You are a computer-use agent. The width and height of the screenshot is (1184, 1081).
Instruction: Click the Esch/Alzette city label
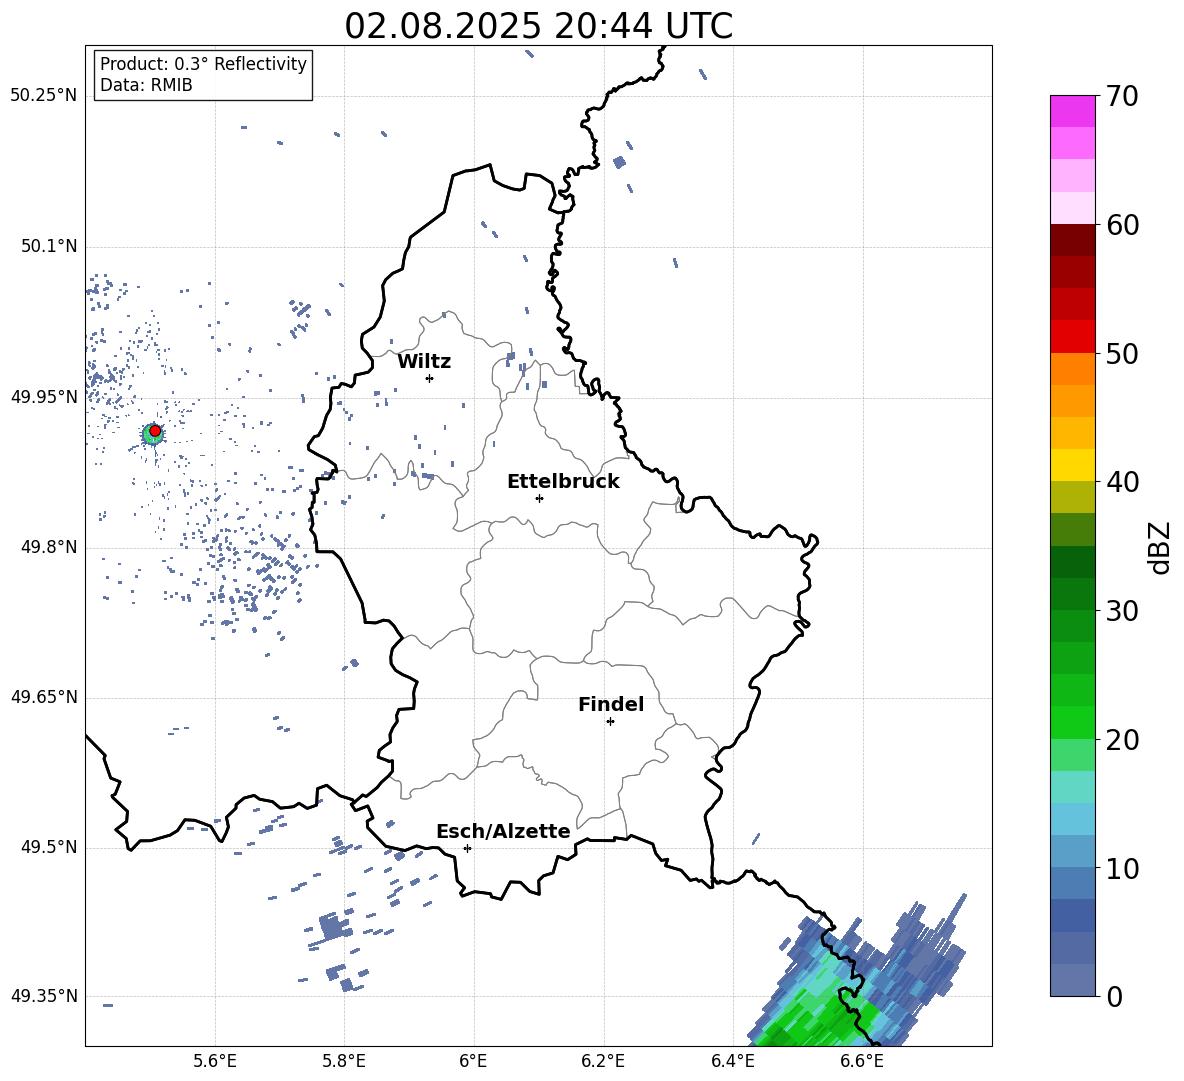pos(503,831)
